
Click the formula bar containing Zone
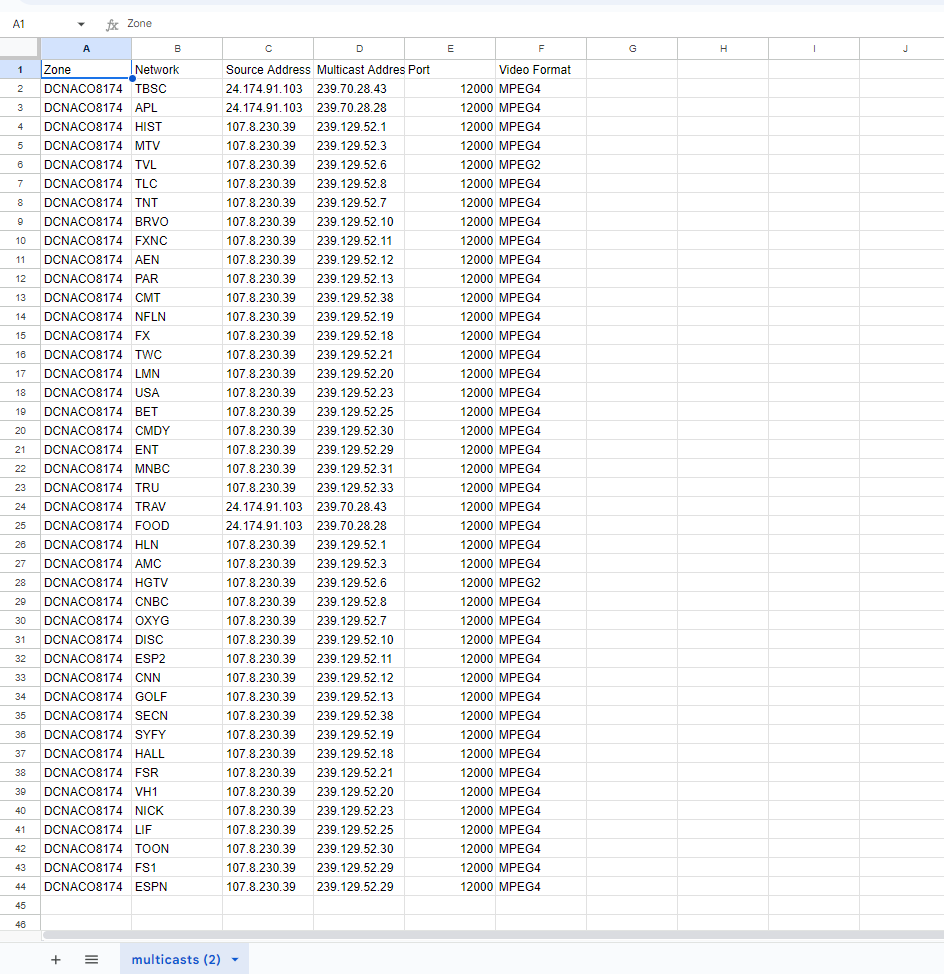coord(534,24)
